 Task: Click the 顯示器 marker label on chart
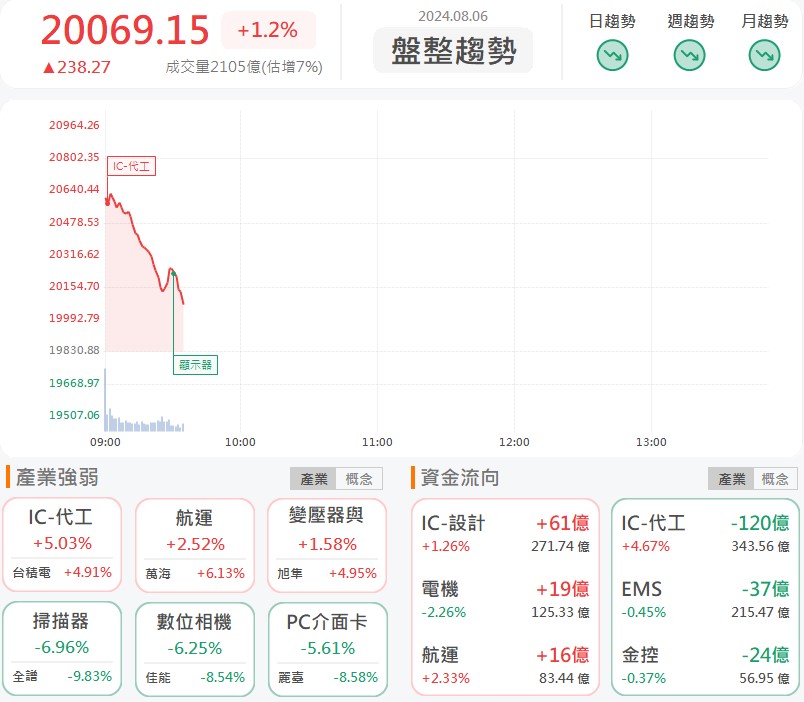pos(195,365)
